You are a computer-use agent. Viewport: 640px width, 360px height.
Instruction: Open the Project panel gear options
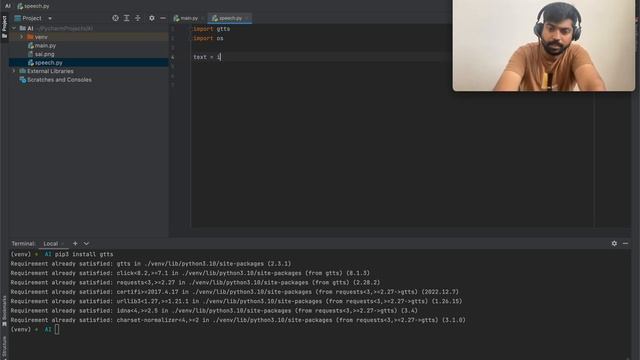(x=152, y=18)
